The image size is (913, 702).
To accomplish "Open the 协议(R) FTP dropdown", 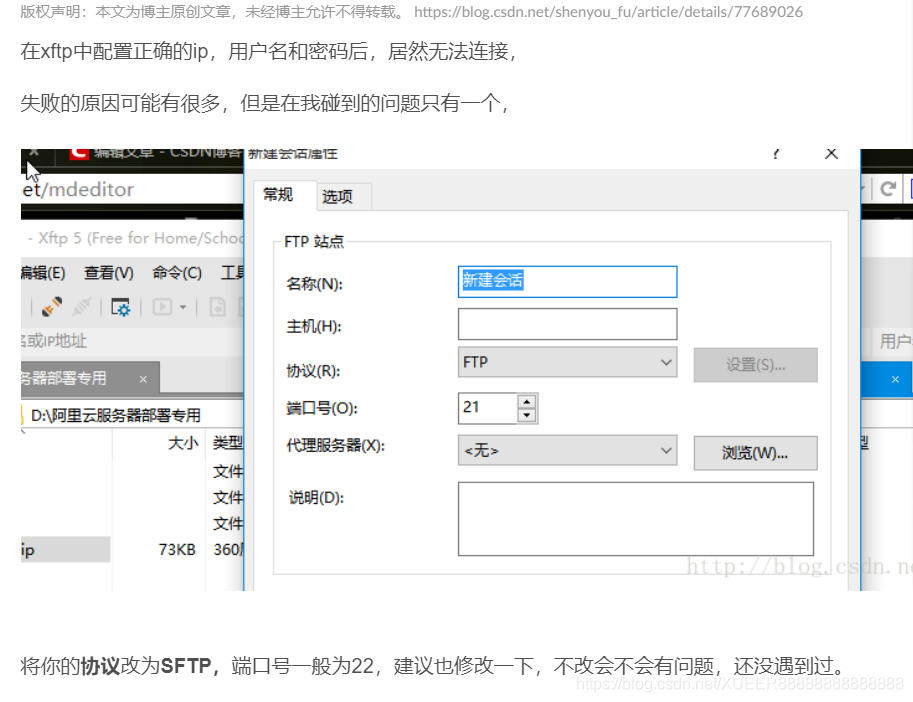I will pos(568,362).
